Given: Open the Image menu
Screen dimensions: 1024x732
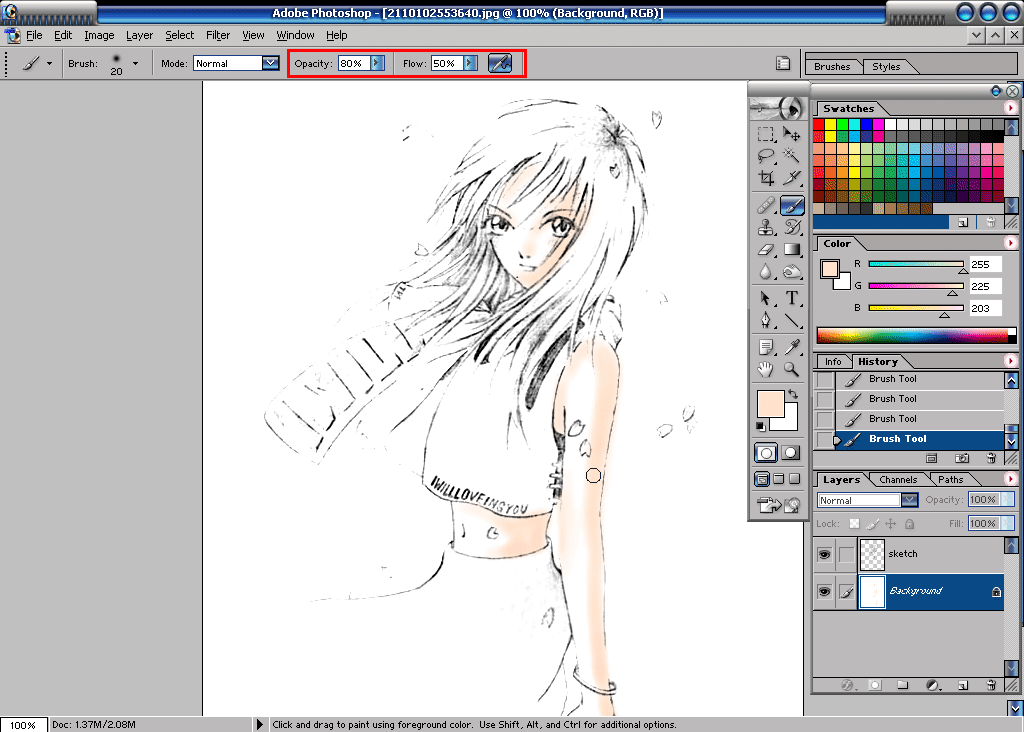Looking at the screenshot, I should pos(99,35).
